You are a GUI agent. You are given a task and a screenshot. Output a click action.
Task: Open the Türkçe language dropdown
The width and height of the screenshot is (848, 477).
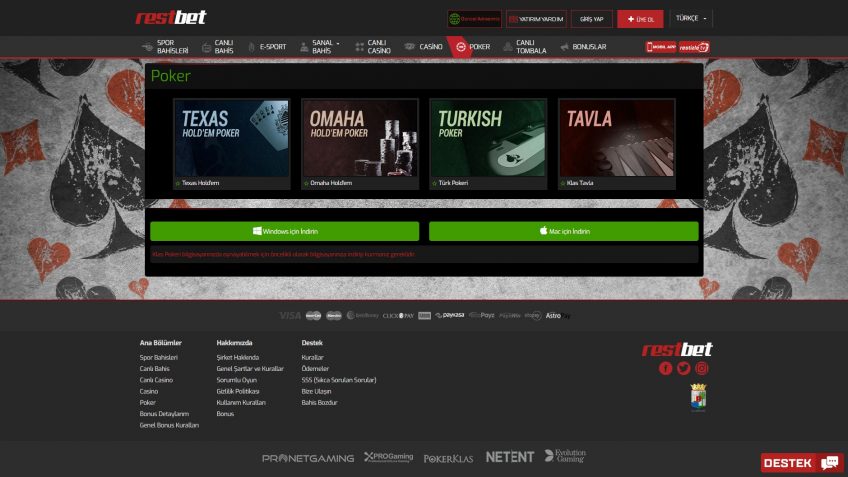[691, 18]
